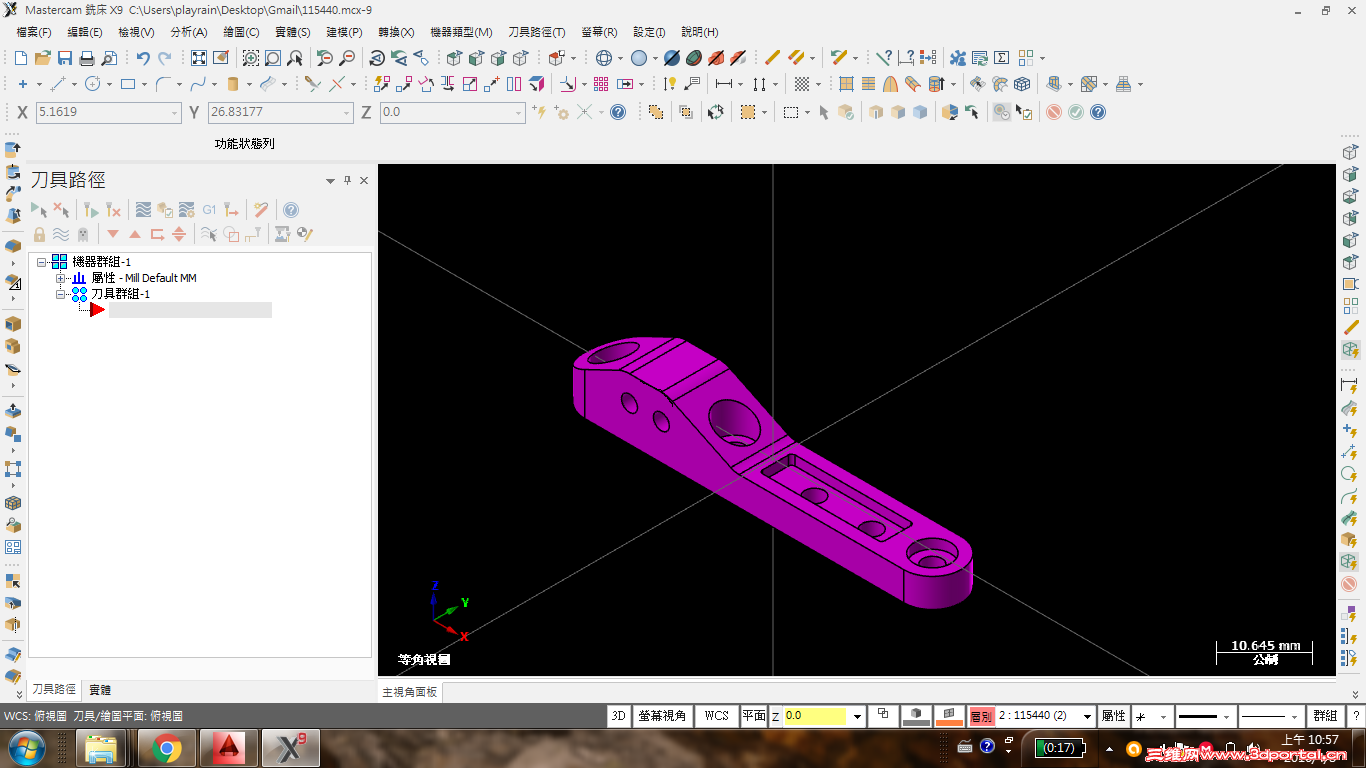Click the Create cylinder solid icon
The height and width of the screenshot is (768, 1366).
tap(233, 84)
